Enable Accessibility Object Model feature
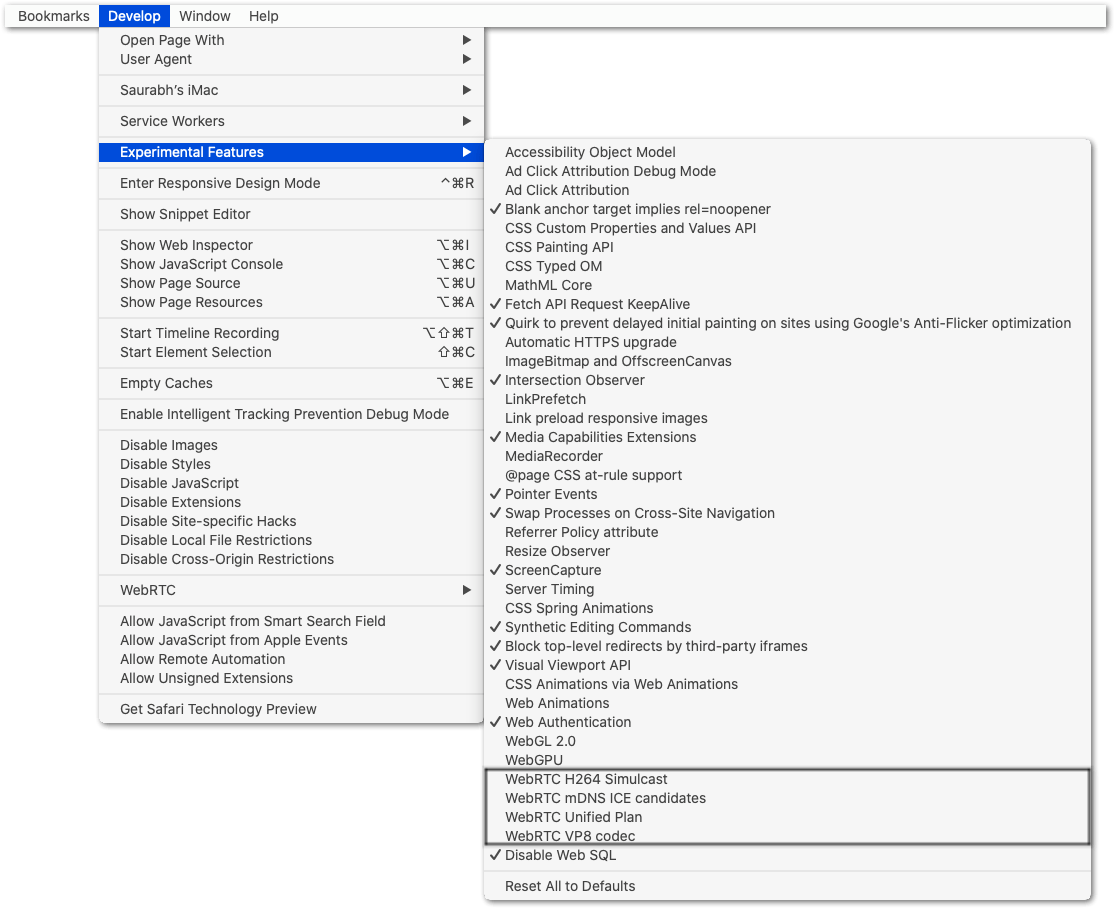Image resolution: width=1115 pixels, height=924 pixels. [x=787, y=152]
